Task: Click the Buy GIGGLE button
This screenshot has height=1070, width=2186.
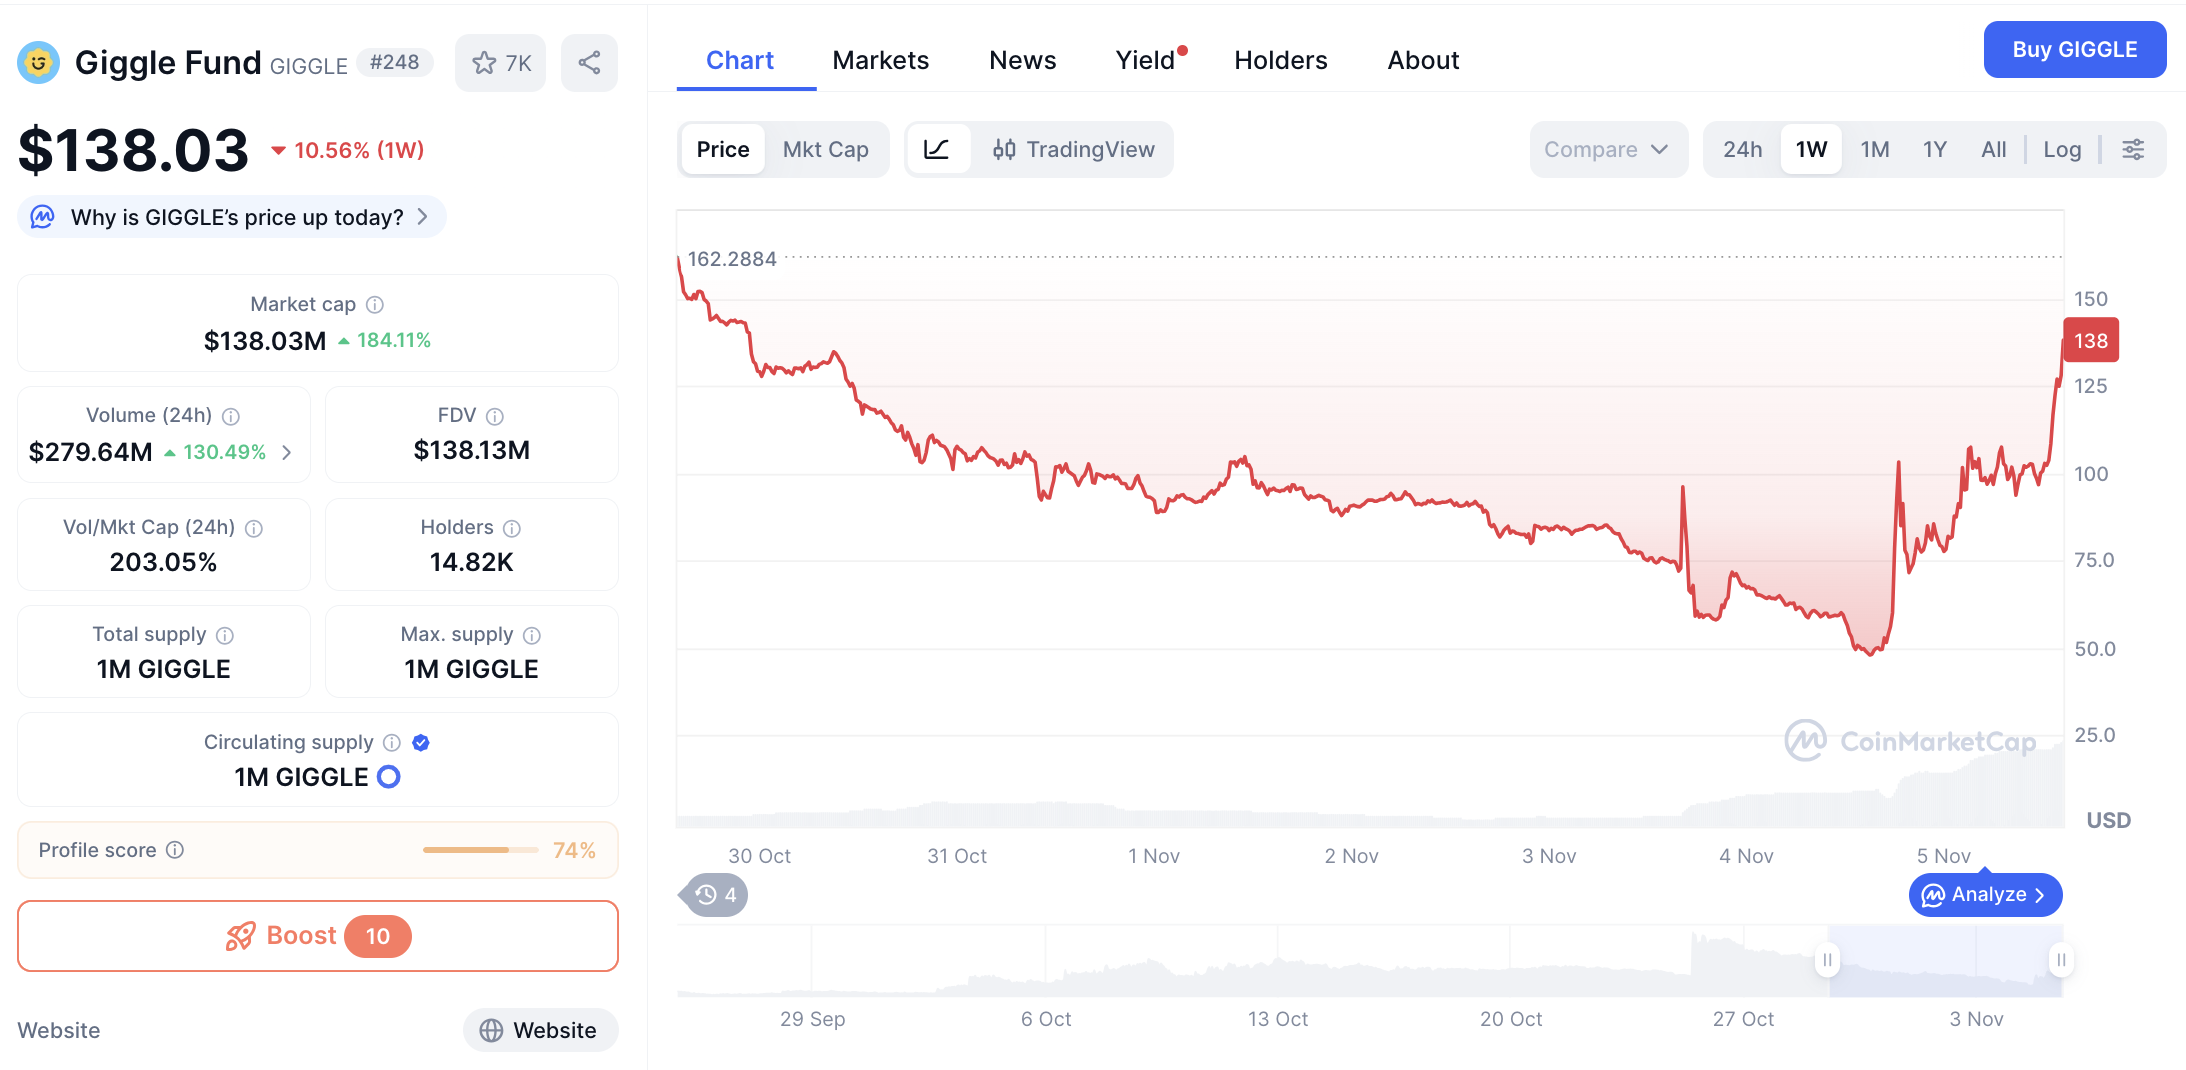Action: 2074,50
